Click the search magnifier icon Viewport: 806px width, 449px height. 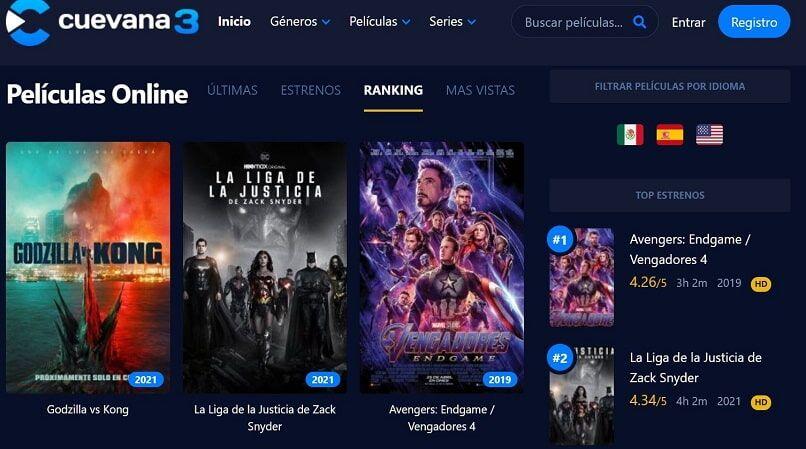[639, 22]
